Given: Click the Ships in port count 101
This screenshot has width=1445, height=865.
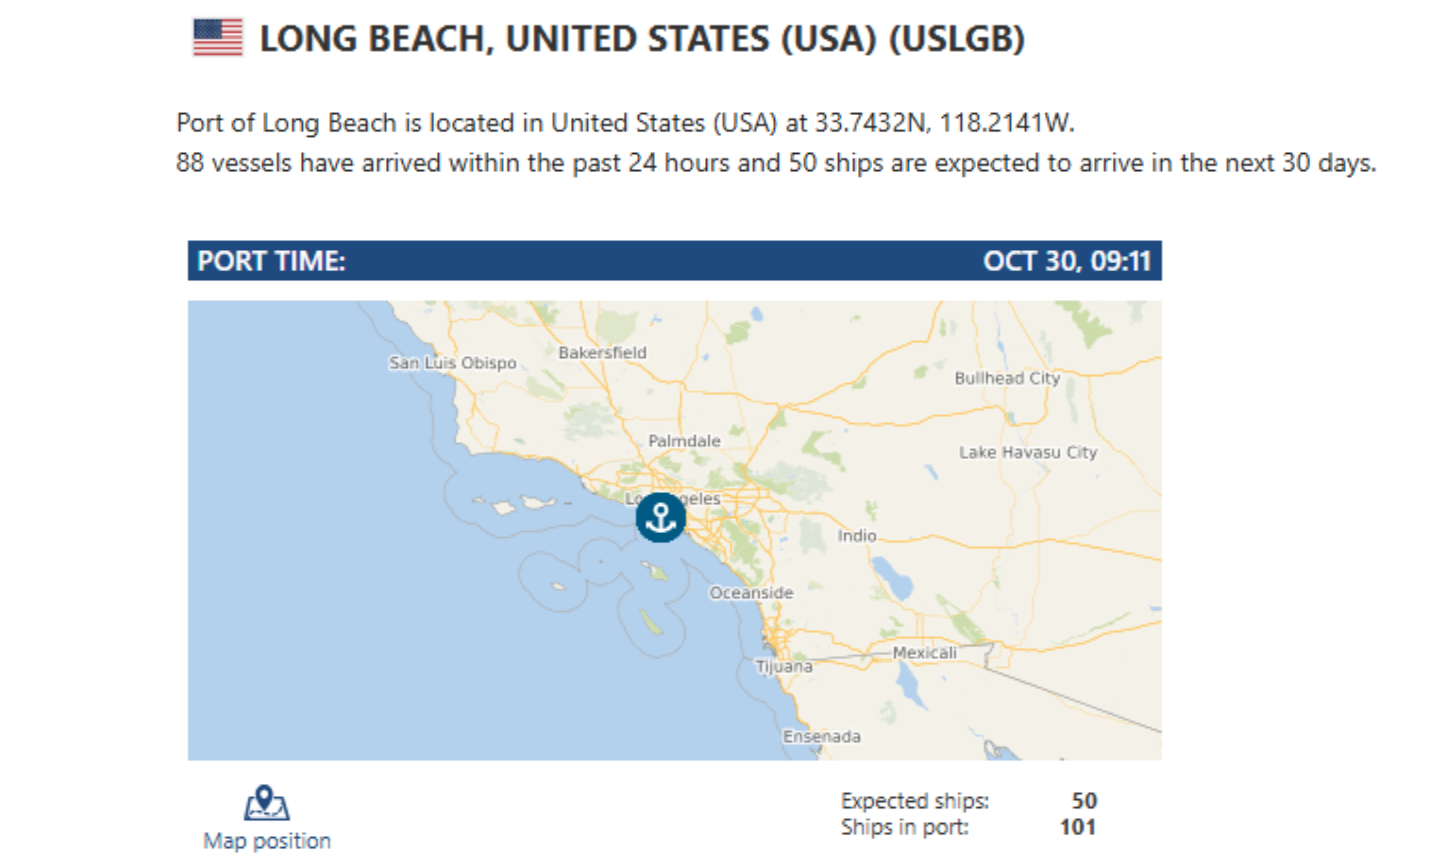Looking at the screenshot, I should 1077,827.
